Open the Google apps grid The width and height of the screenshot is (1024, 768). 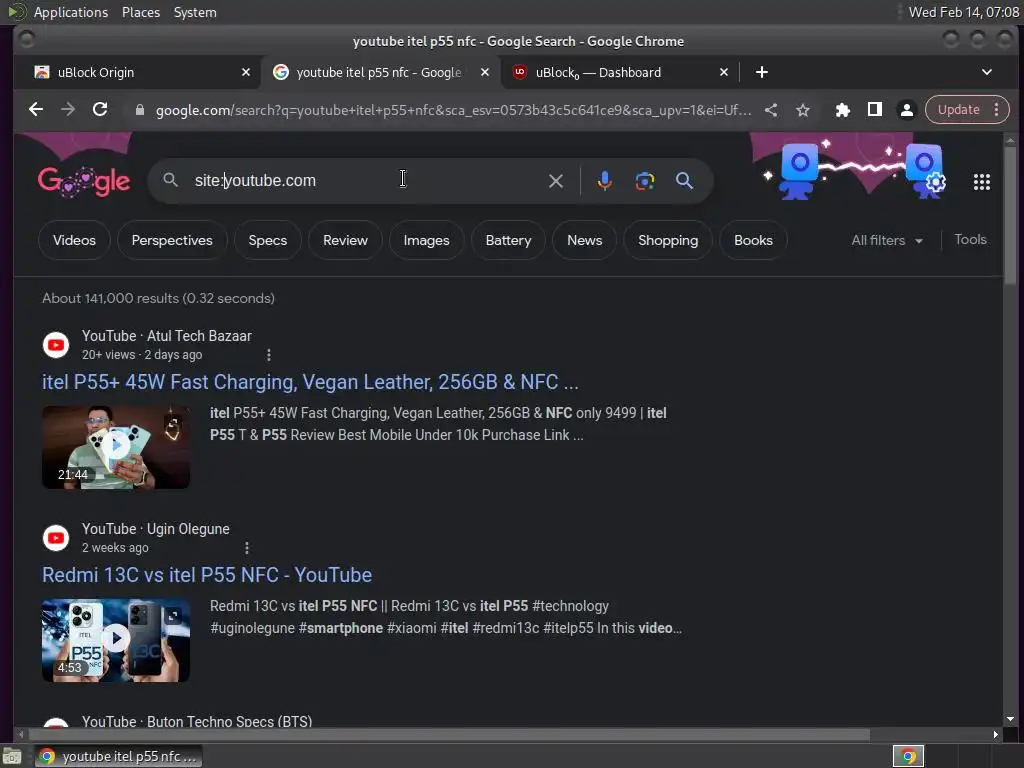pos(982,182)
